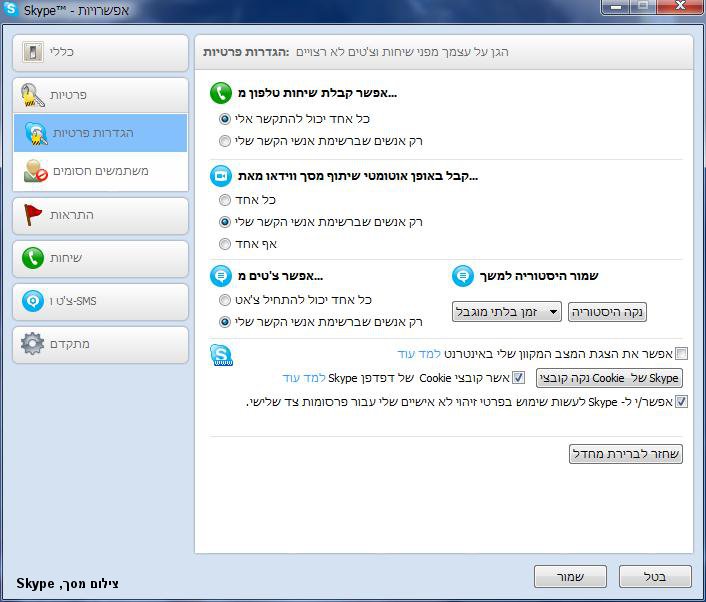706x602 pixels.
Task: Click שמור (Save) button
Action: coord(570,577)
